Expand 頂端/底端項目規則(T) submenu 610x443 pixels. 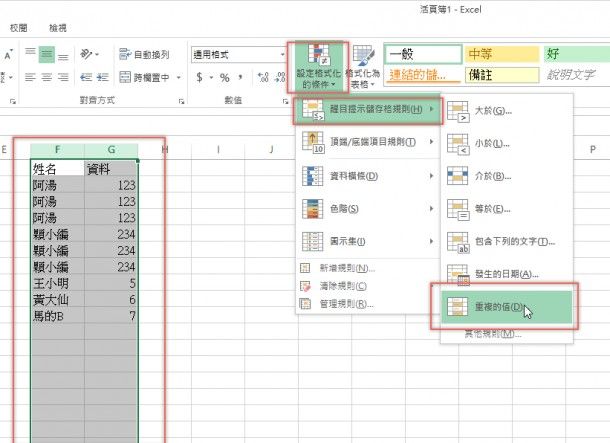tap(368, 142)
